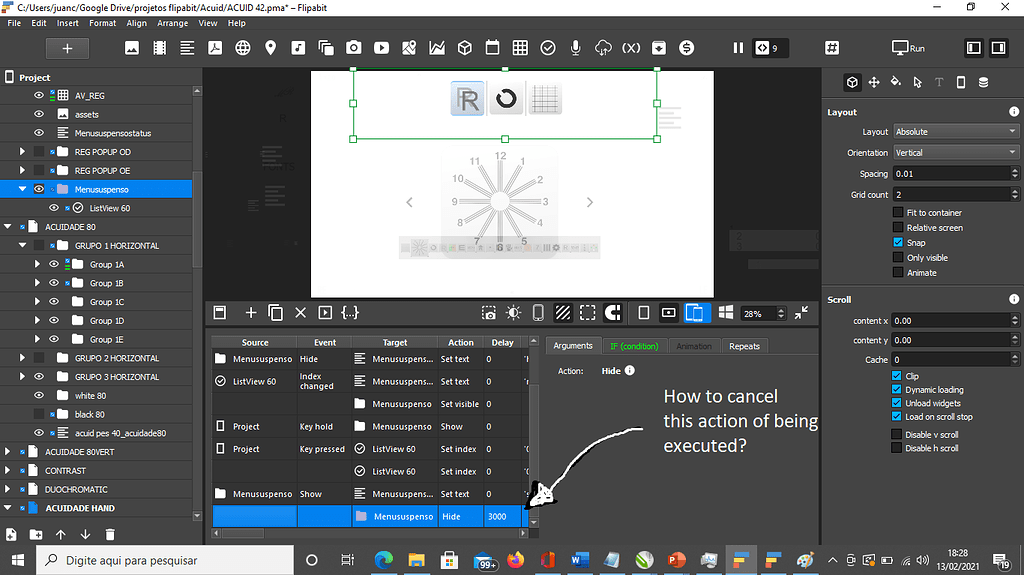1024x575 pixels.
Task: Click the calendar widget icon
Action: (x=492, y=48)
